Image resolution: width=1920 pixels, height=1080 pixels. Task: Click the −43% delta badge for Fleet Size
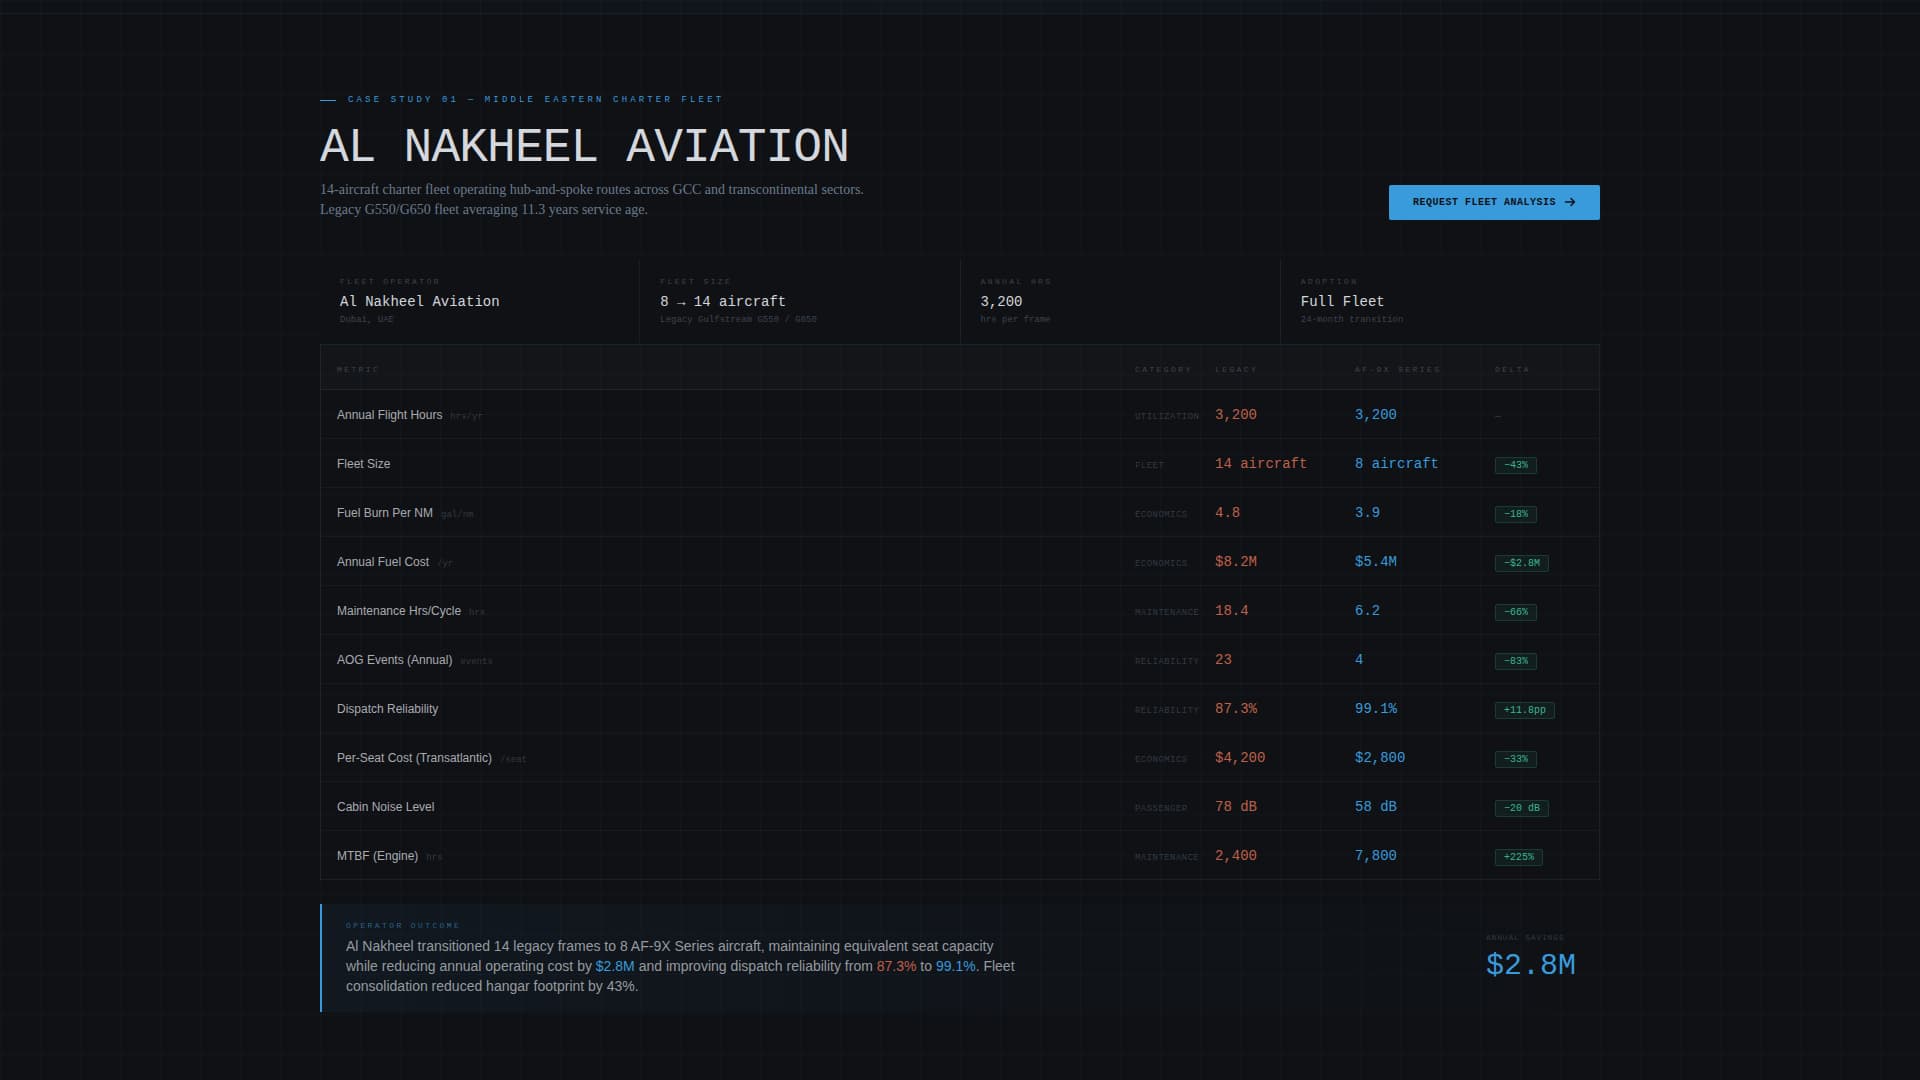(1518, 464)
